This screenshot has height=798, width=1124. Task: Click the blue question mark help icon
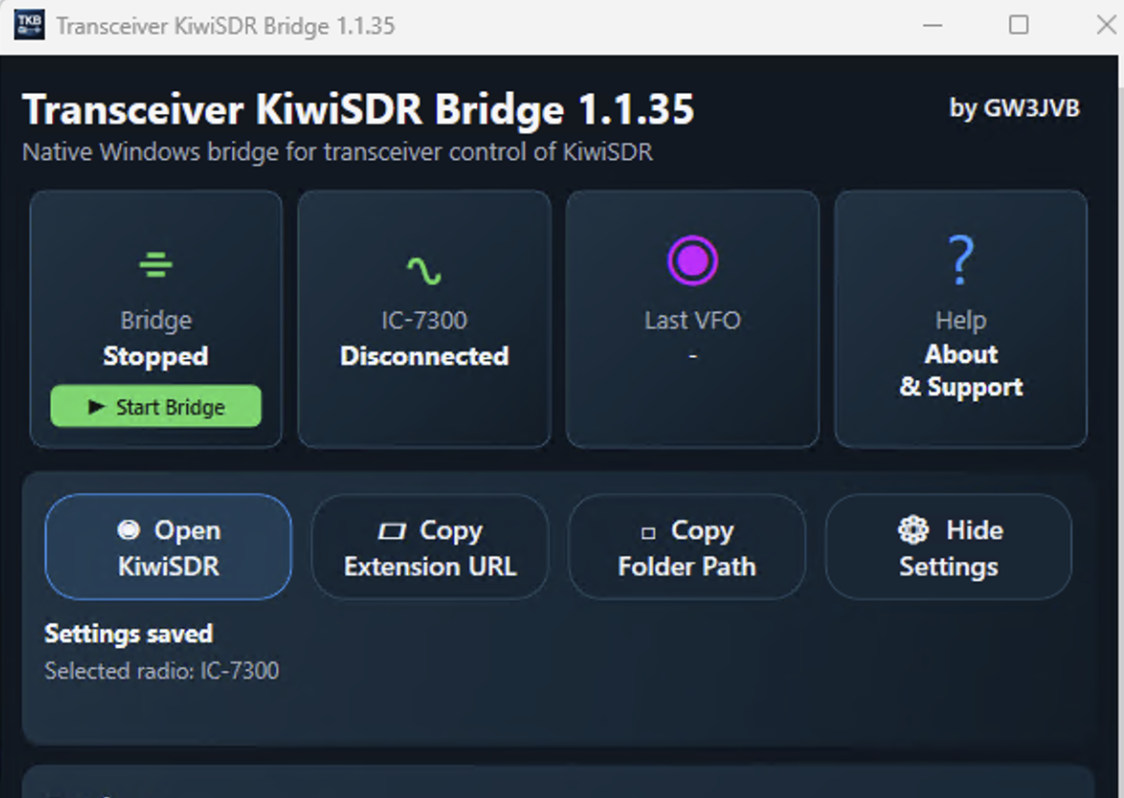tap(961, 260)
